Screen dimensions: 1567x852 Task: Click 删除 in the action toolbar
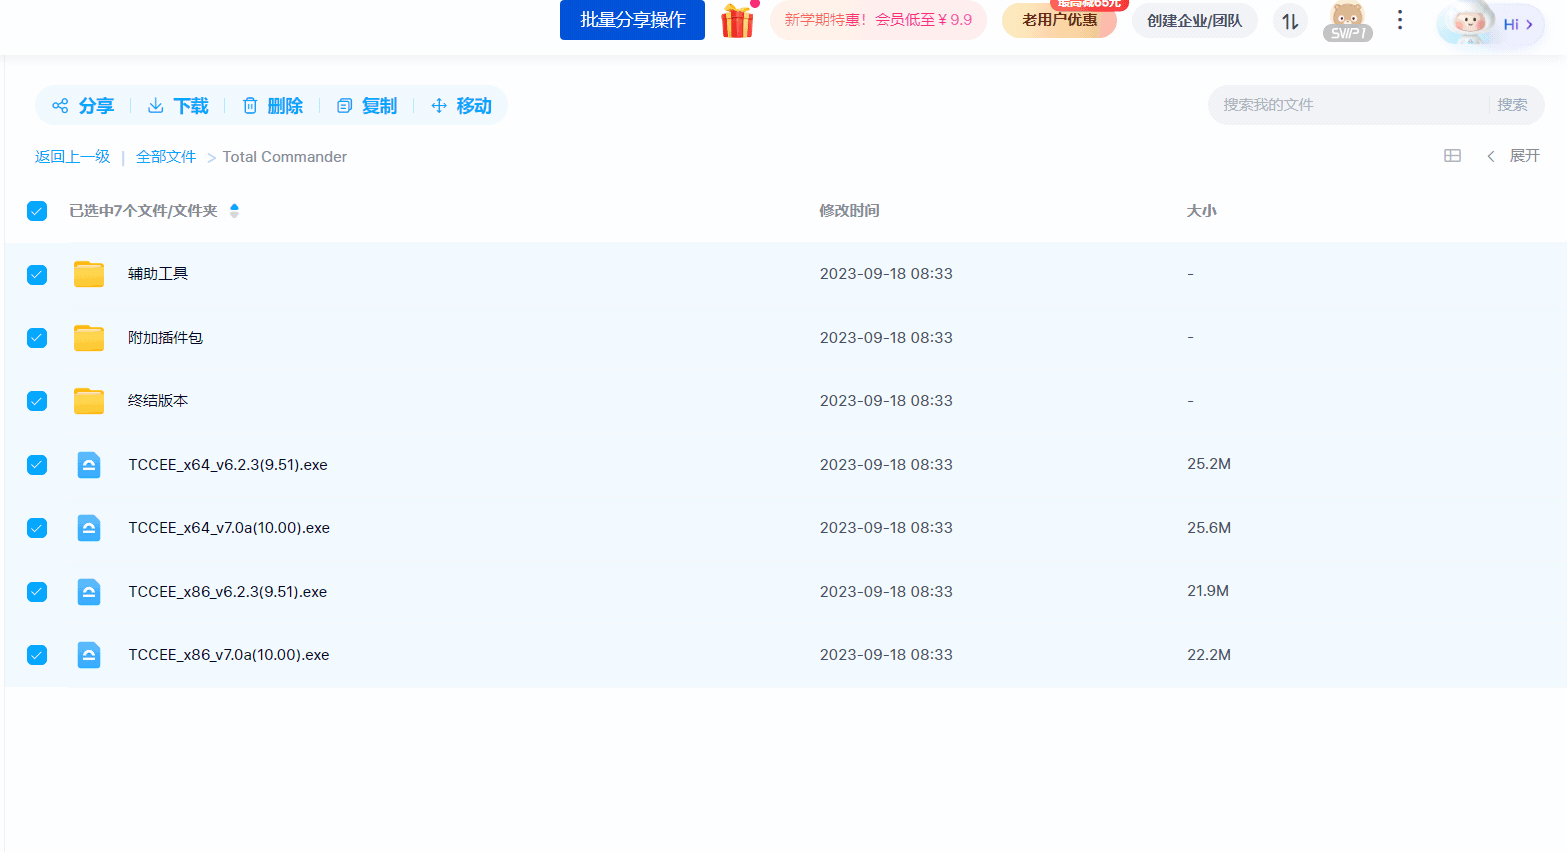point(272,106)
